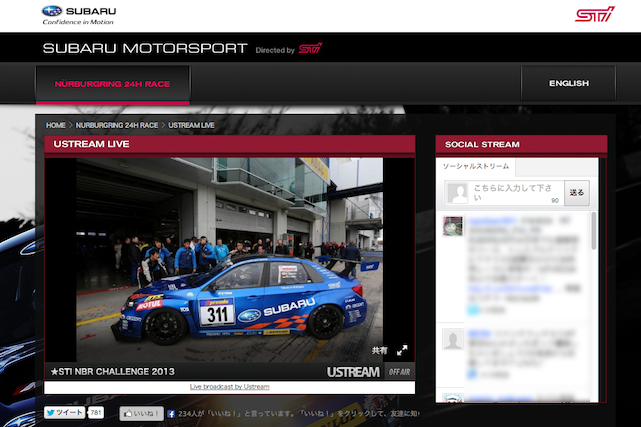
Task: Click the Facebook icon below the video
Action: [x=172, y=412]
